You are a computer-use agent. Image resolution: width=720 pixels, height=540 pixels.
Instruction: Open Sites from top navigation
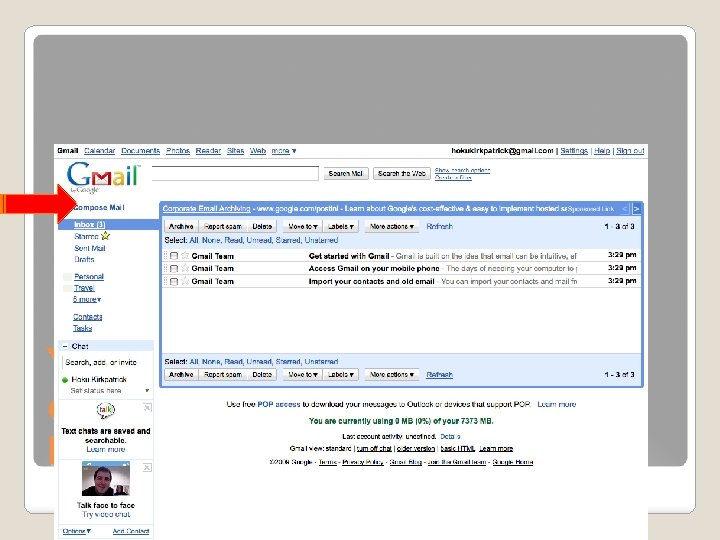click(x=235, y=151)
